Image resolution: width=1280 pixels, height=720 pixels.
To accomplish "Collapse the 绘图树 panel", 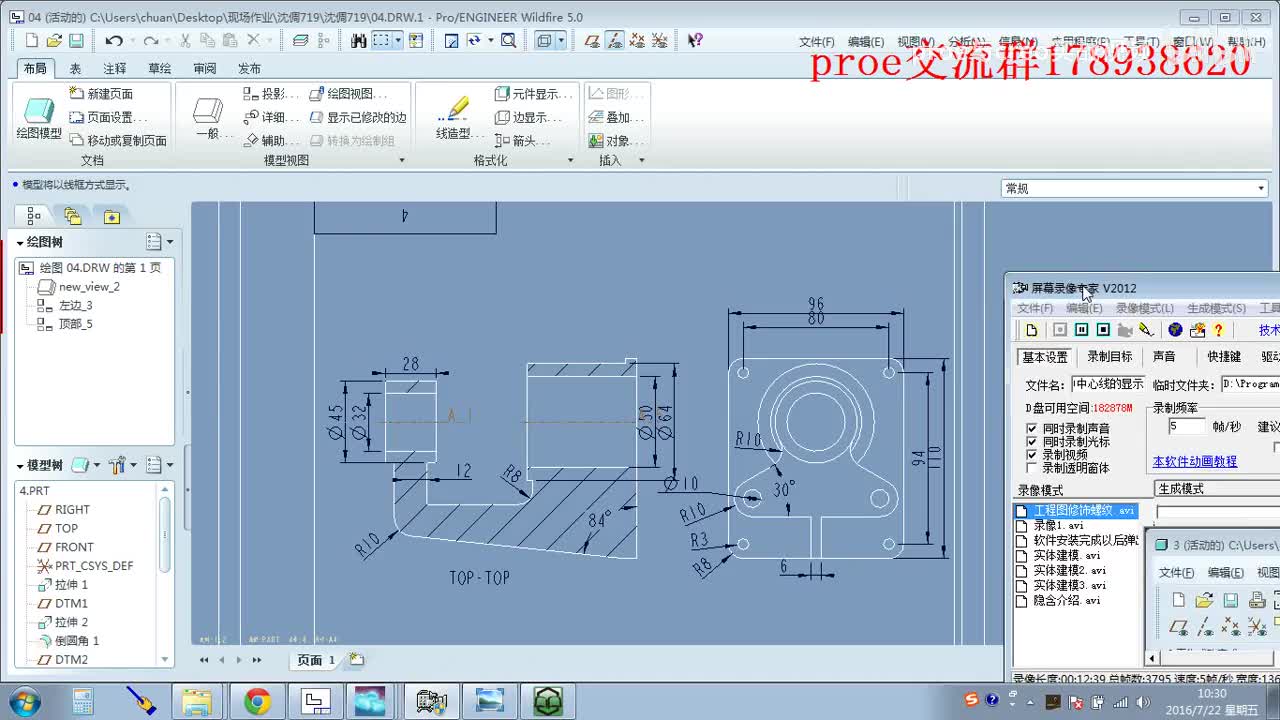I will pos(19,242).
